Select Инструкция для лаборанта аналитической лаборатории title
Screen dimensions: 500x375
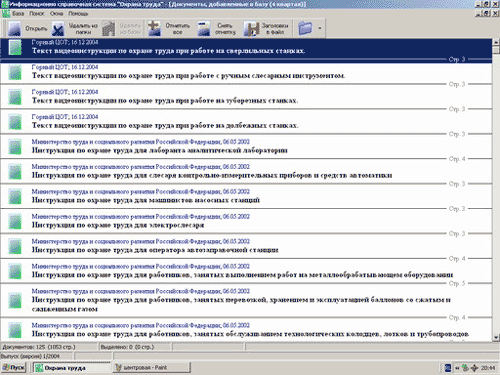tap(160, 150)
